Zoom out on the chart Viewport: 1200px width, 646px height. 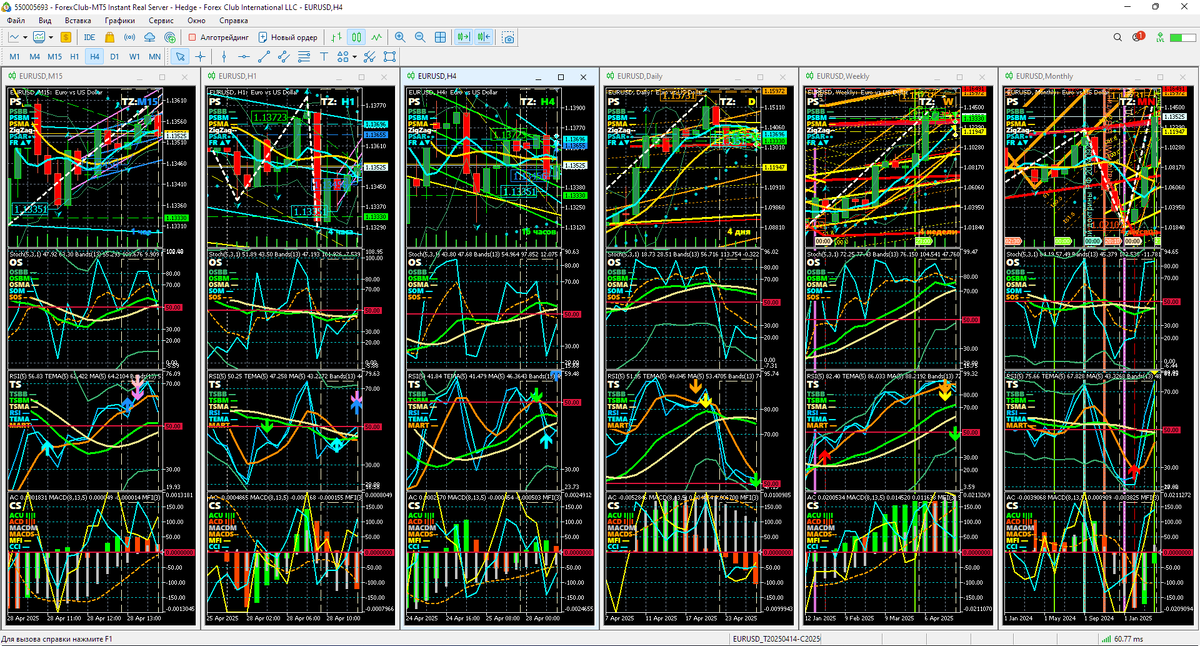click(420, 37)
